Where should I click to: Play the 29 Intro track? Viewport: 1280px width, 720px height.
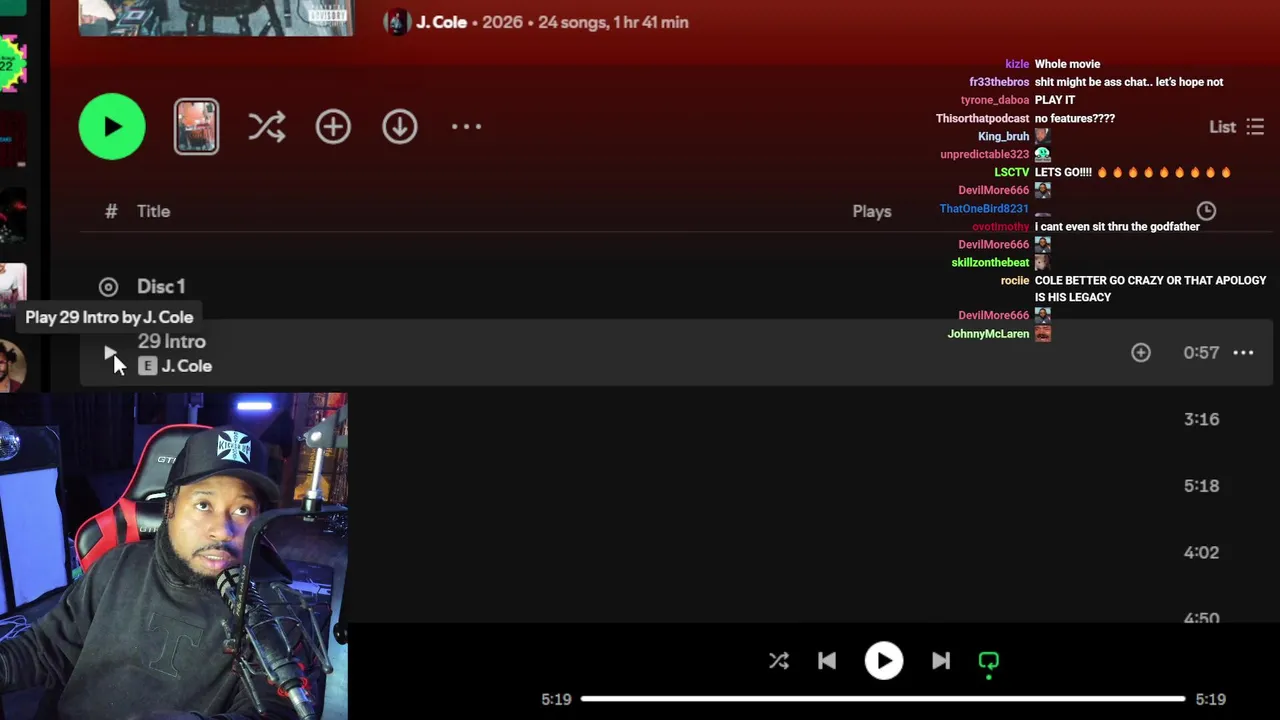coord(110,353)
